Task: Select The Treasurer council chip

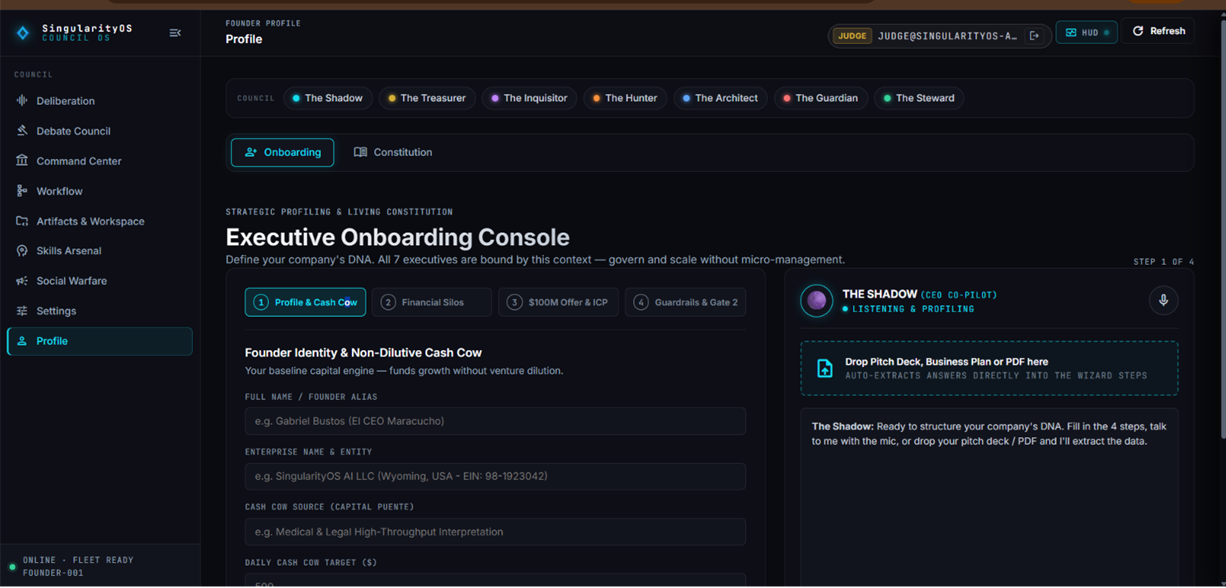Action: (x=427, y=98)
